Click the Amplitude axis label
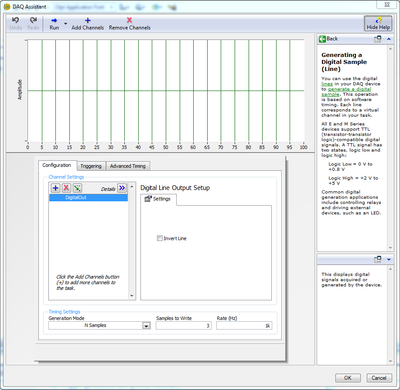The width and height of the screenshot is (400, 390). tap(20, 89)
